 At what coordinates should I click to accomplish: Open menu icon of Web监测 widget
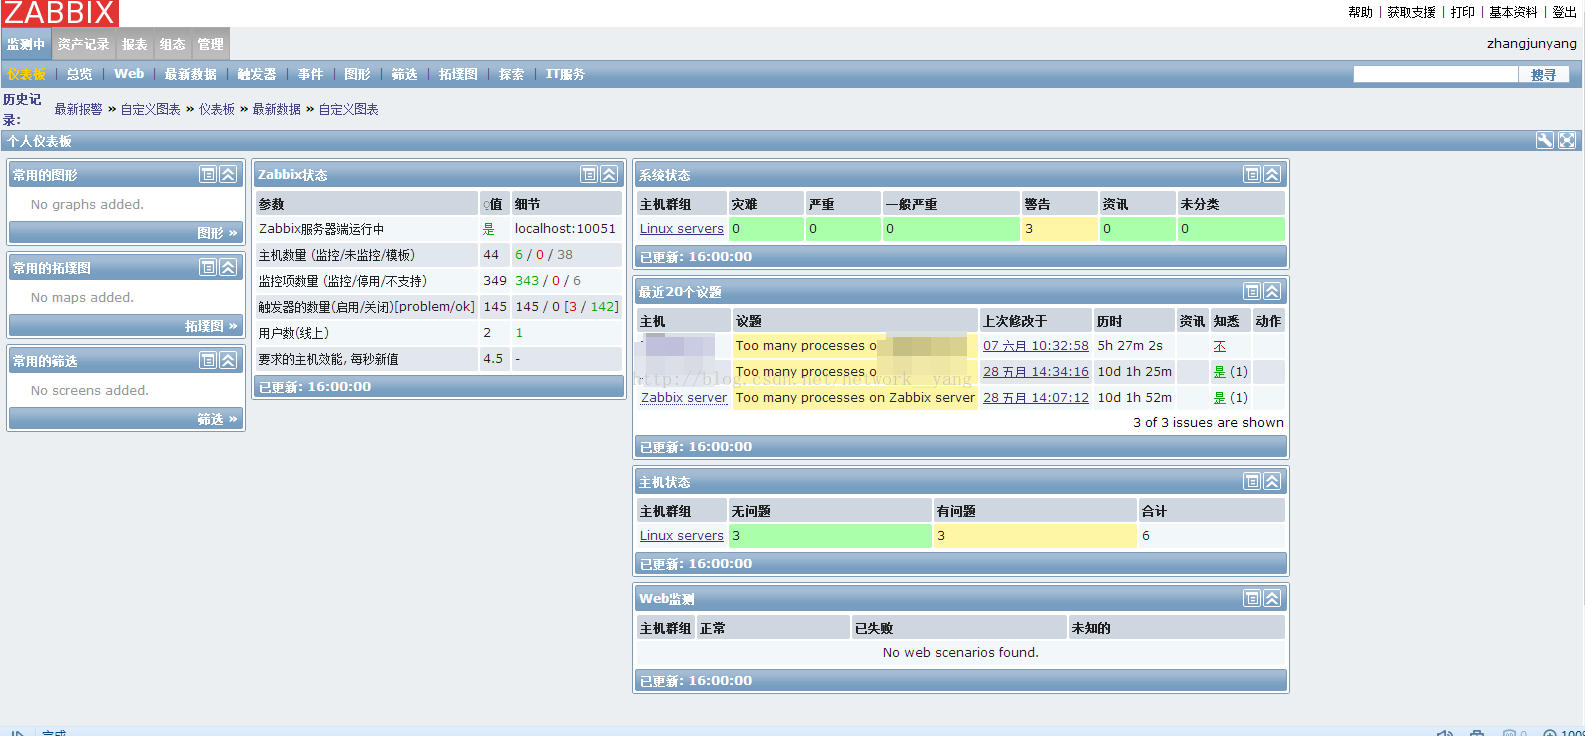[x=1252, y=598]
